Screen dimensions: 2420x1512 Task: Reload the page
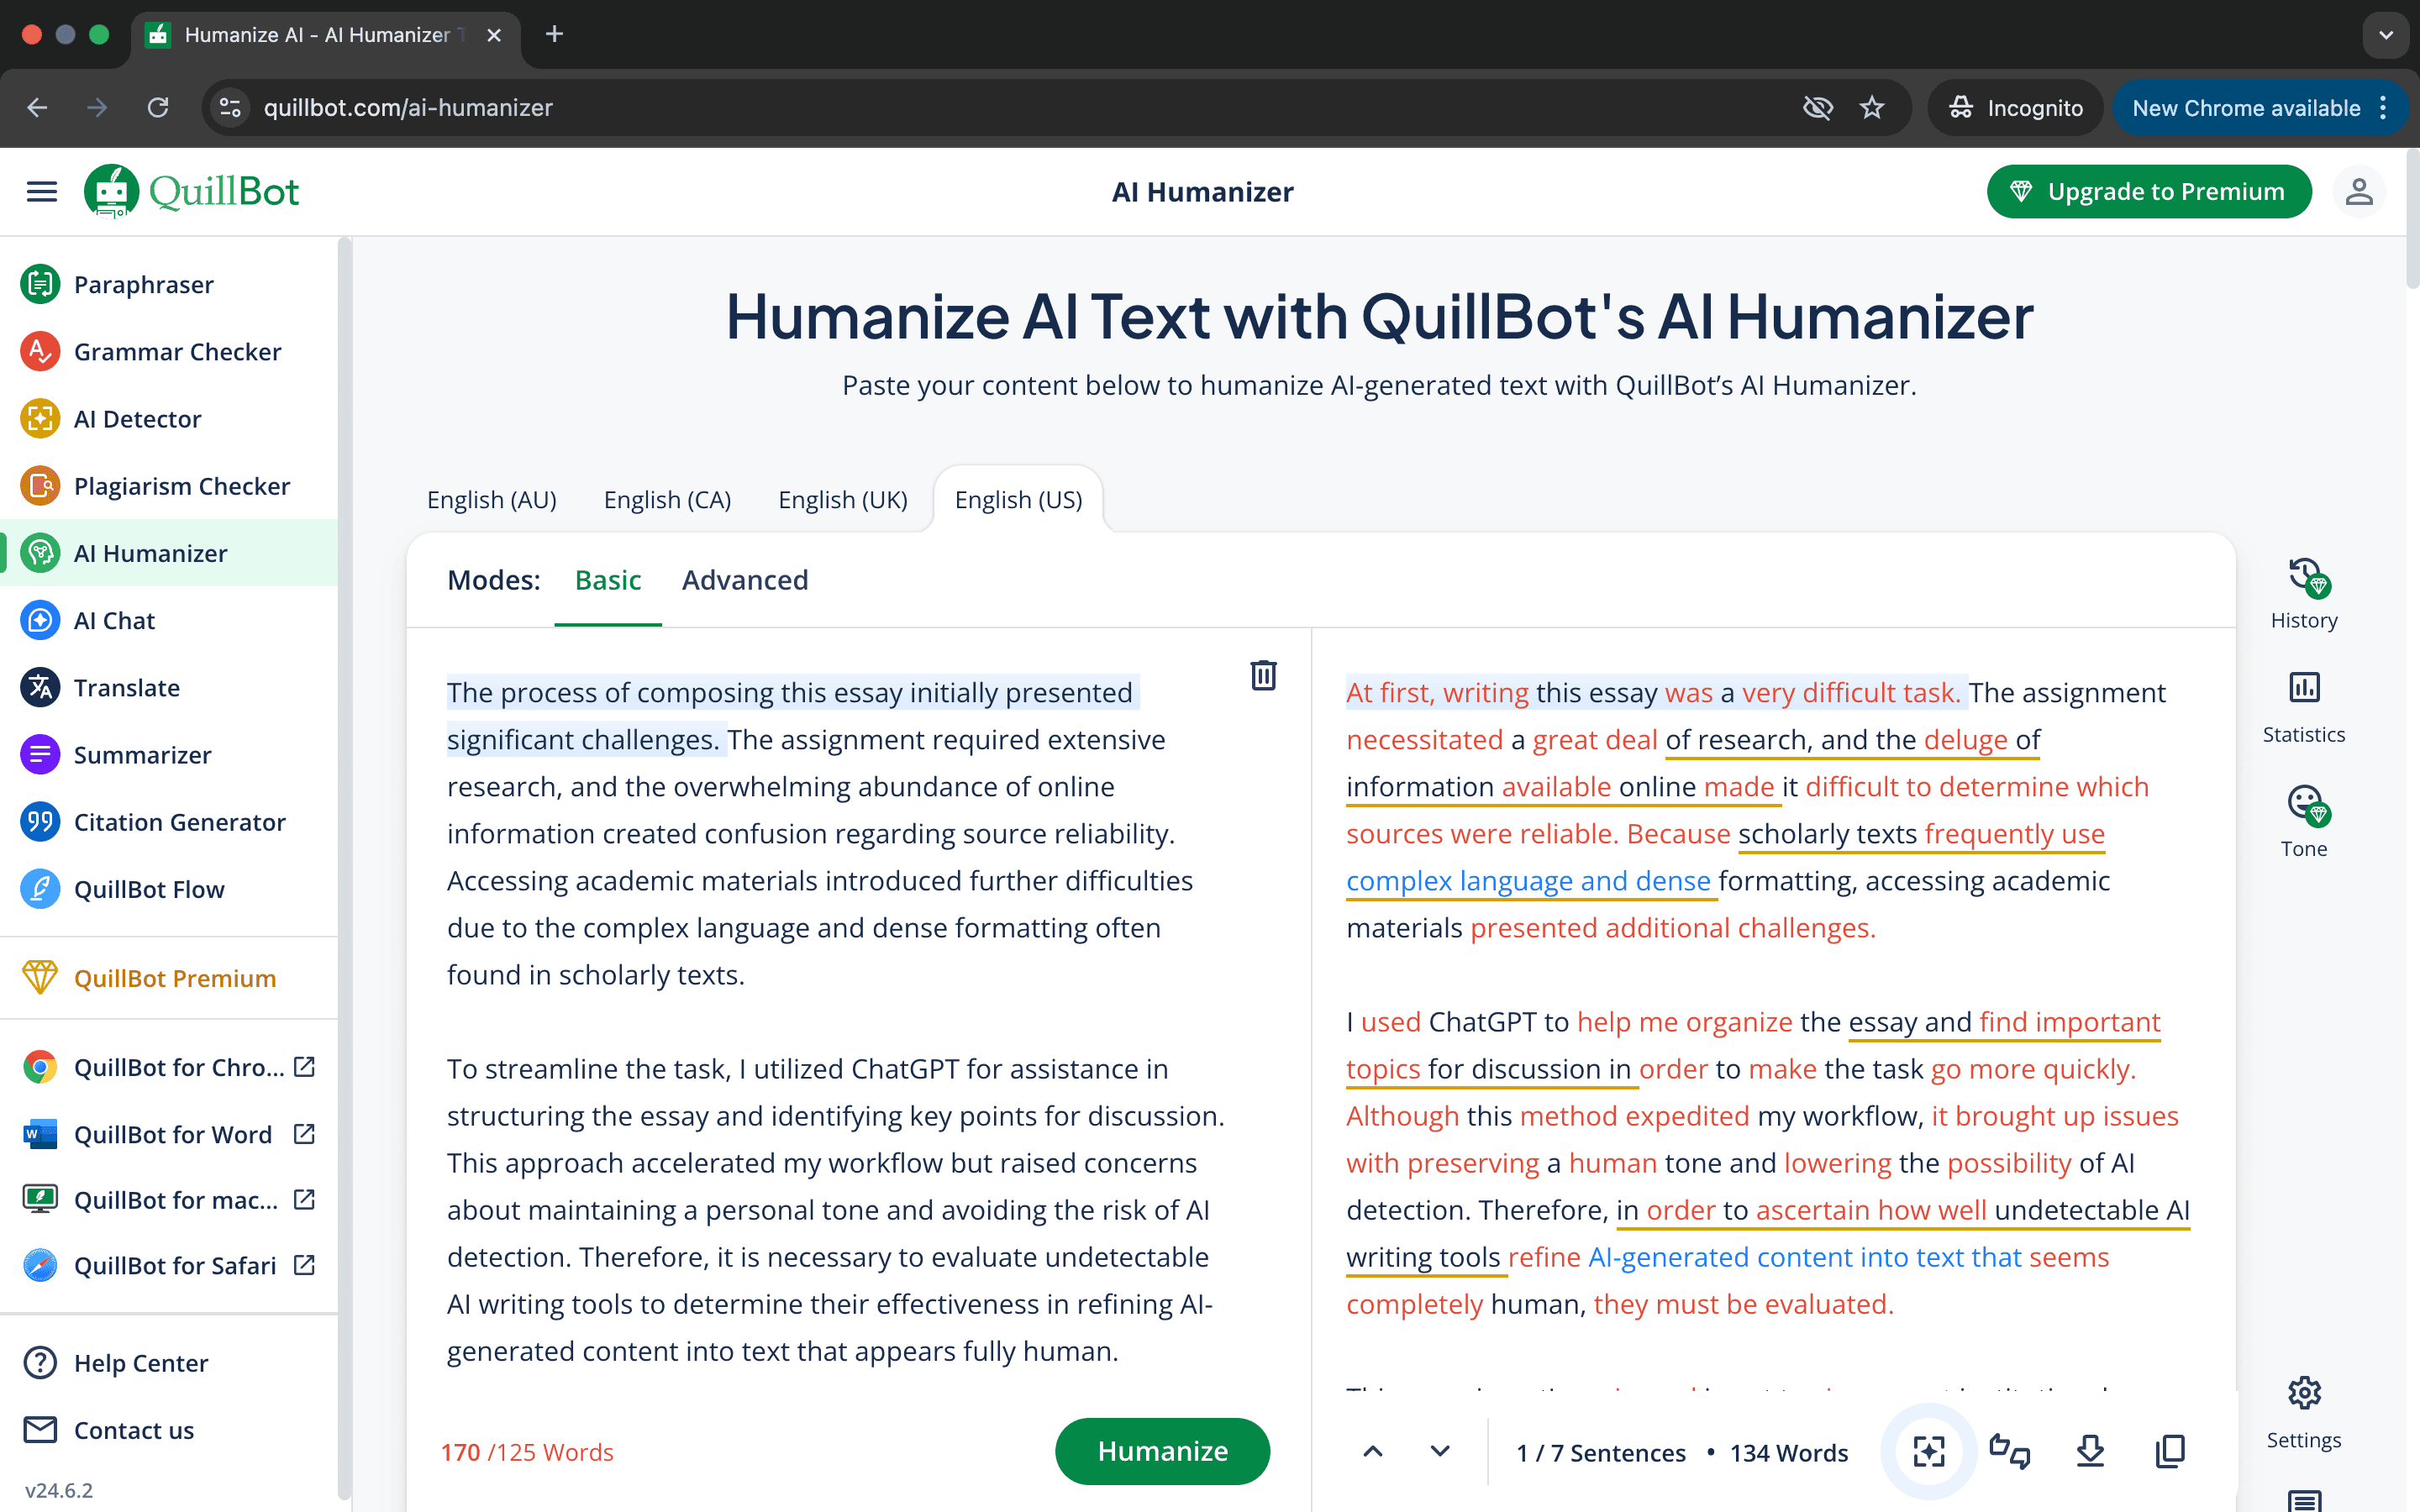pos(158,108)
